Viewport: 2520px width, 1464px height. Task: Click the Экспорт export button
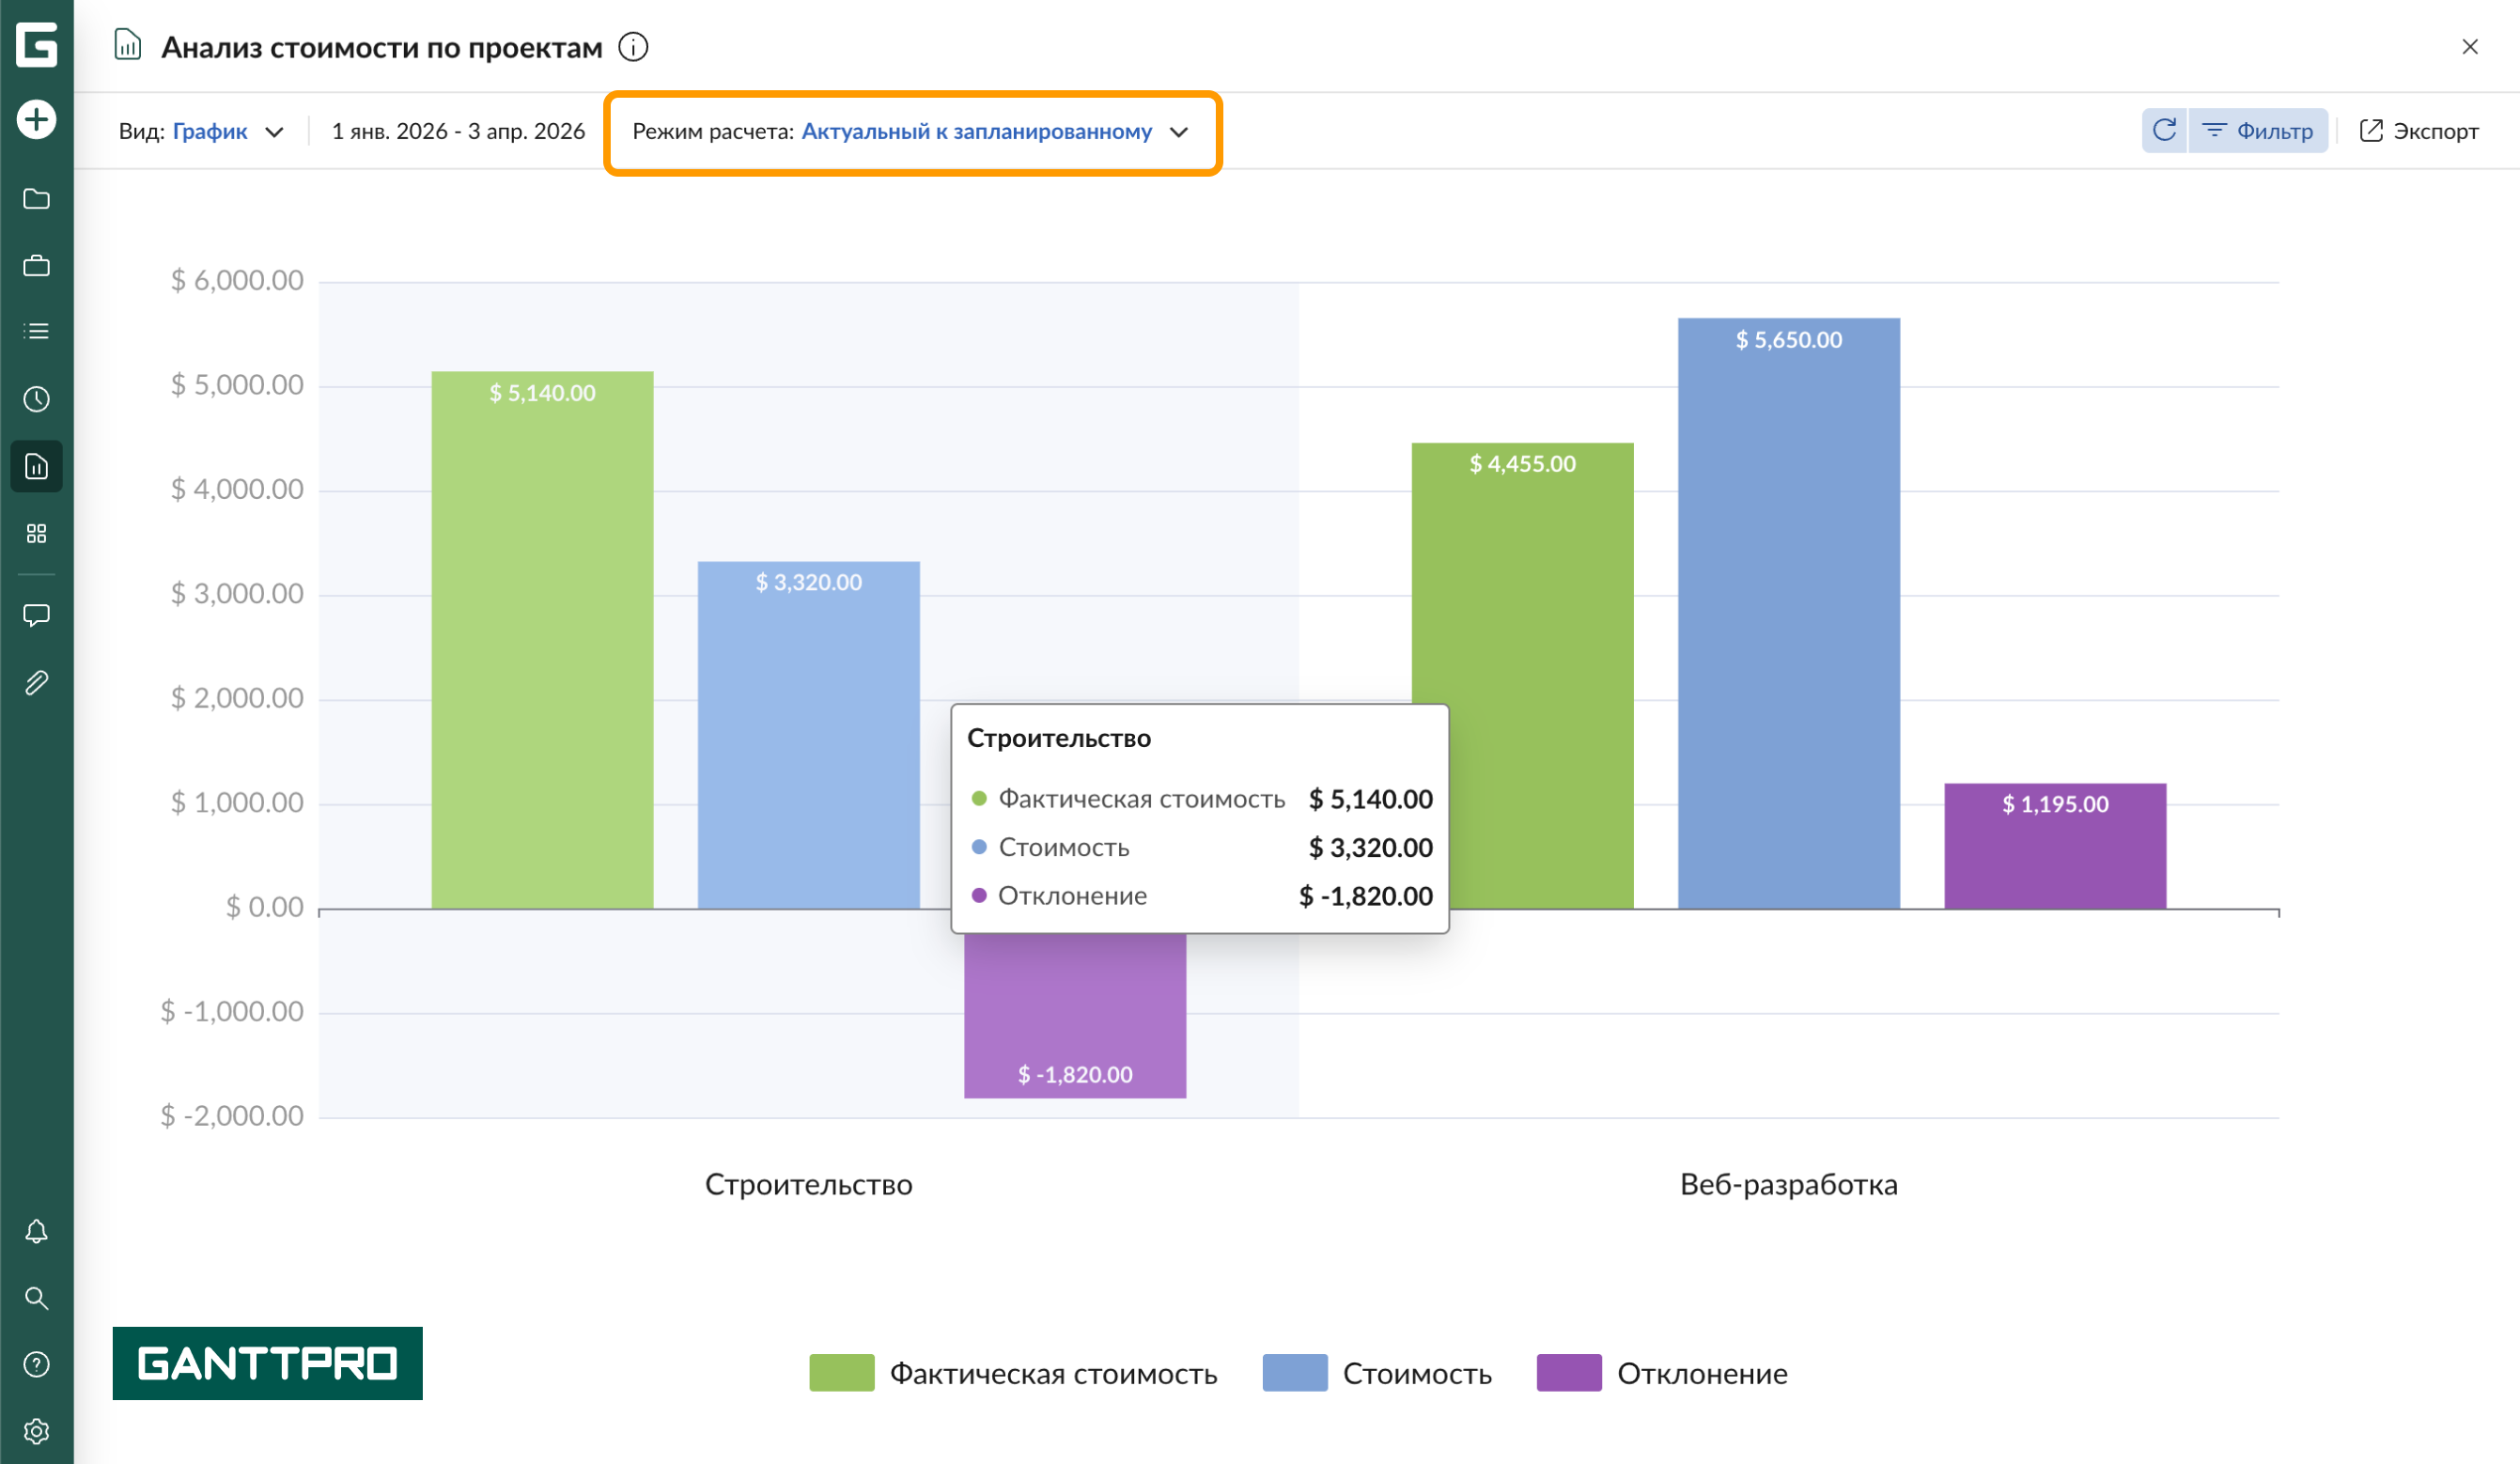tap(2418, 131)
